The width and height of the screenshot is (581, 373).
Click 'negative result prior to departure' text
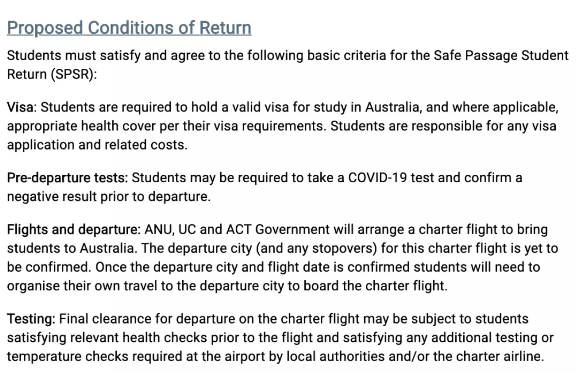109,197
